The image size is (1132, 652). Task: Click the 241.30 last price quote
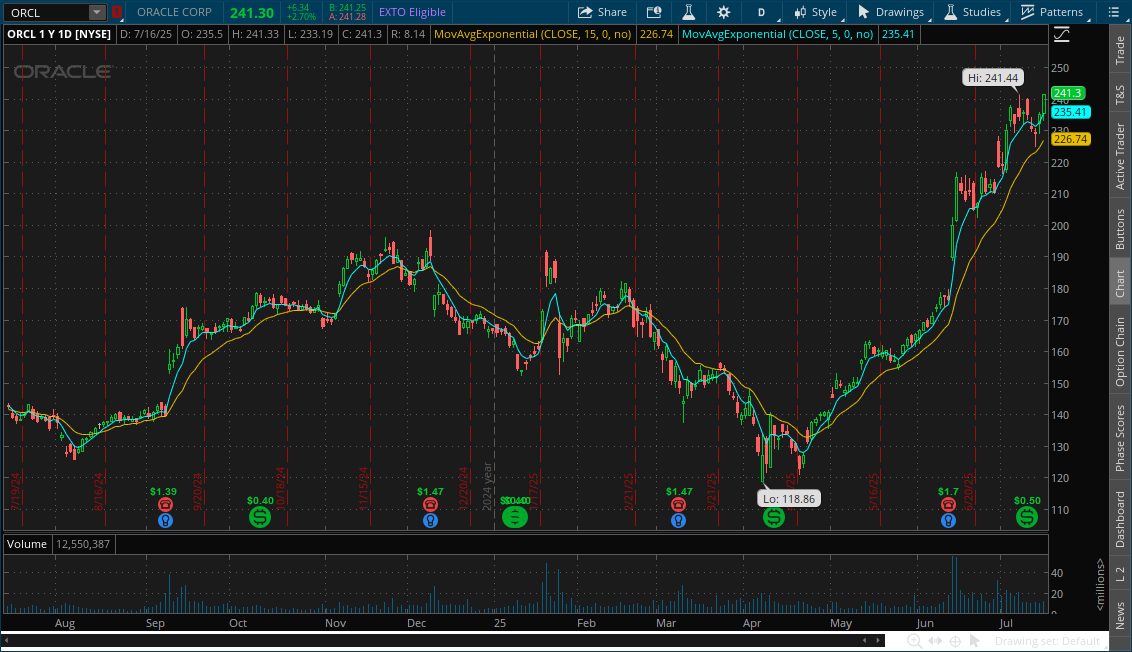pyautogui.click(x=252, y=13)
